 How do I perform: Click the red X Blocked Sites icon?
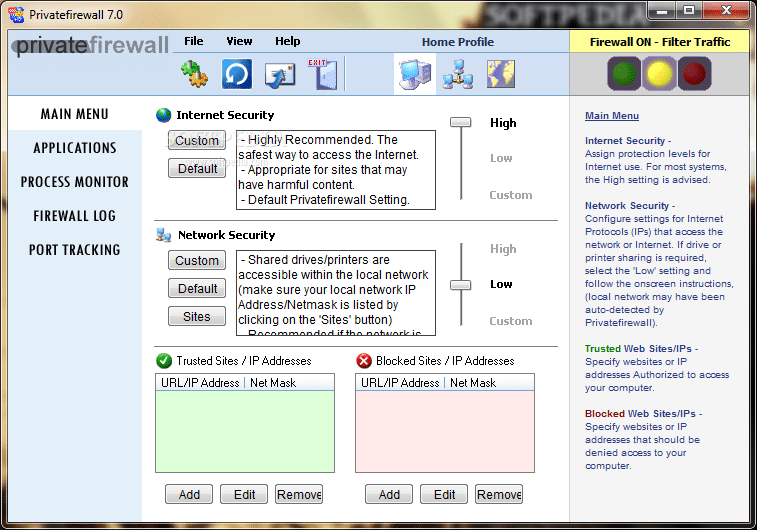364,361
